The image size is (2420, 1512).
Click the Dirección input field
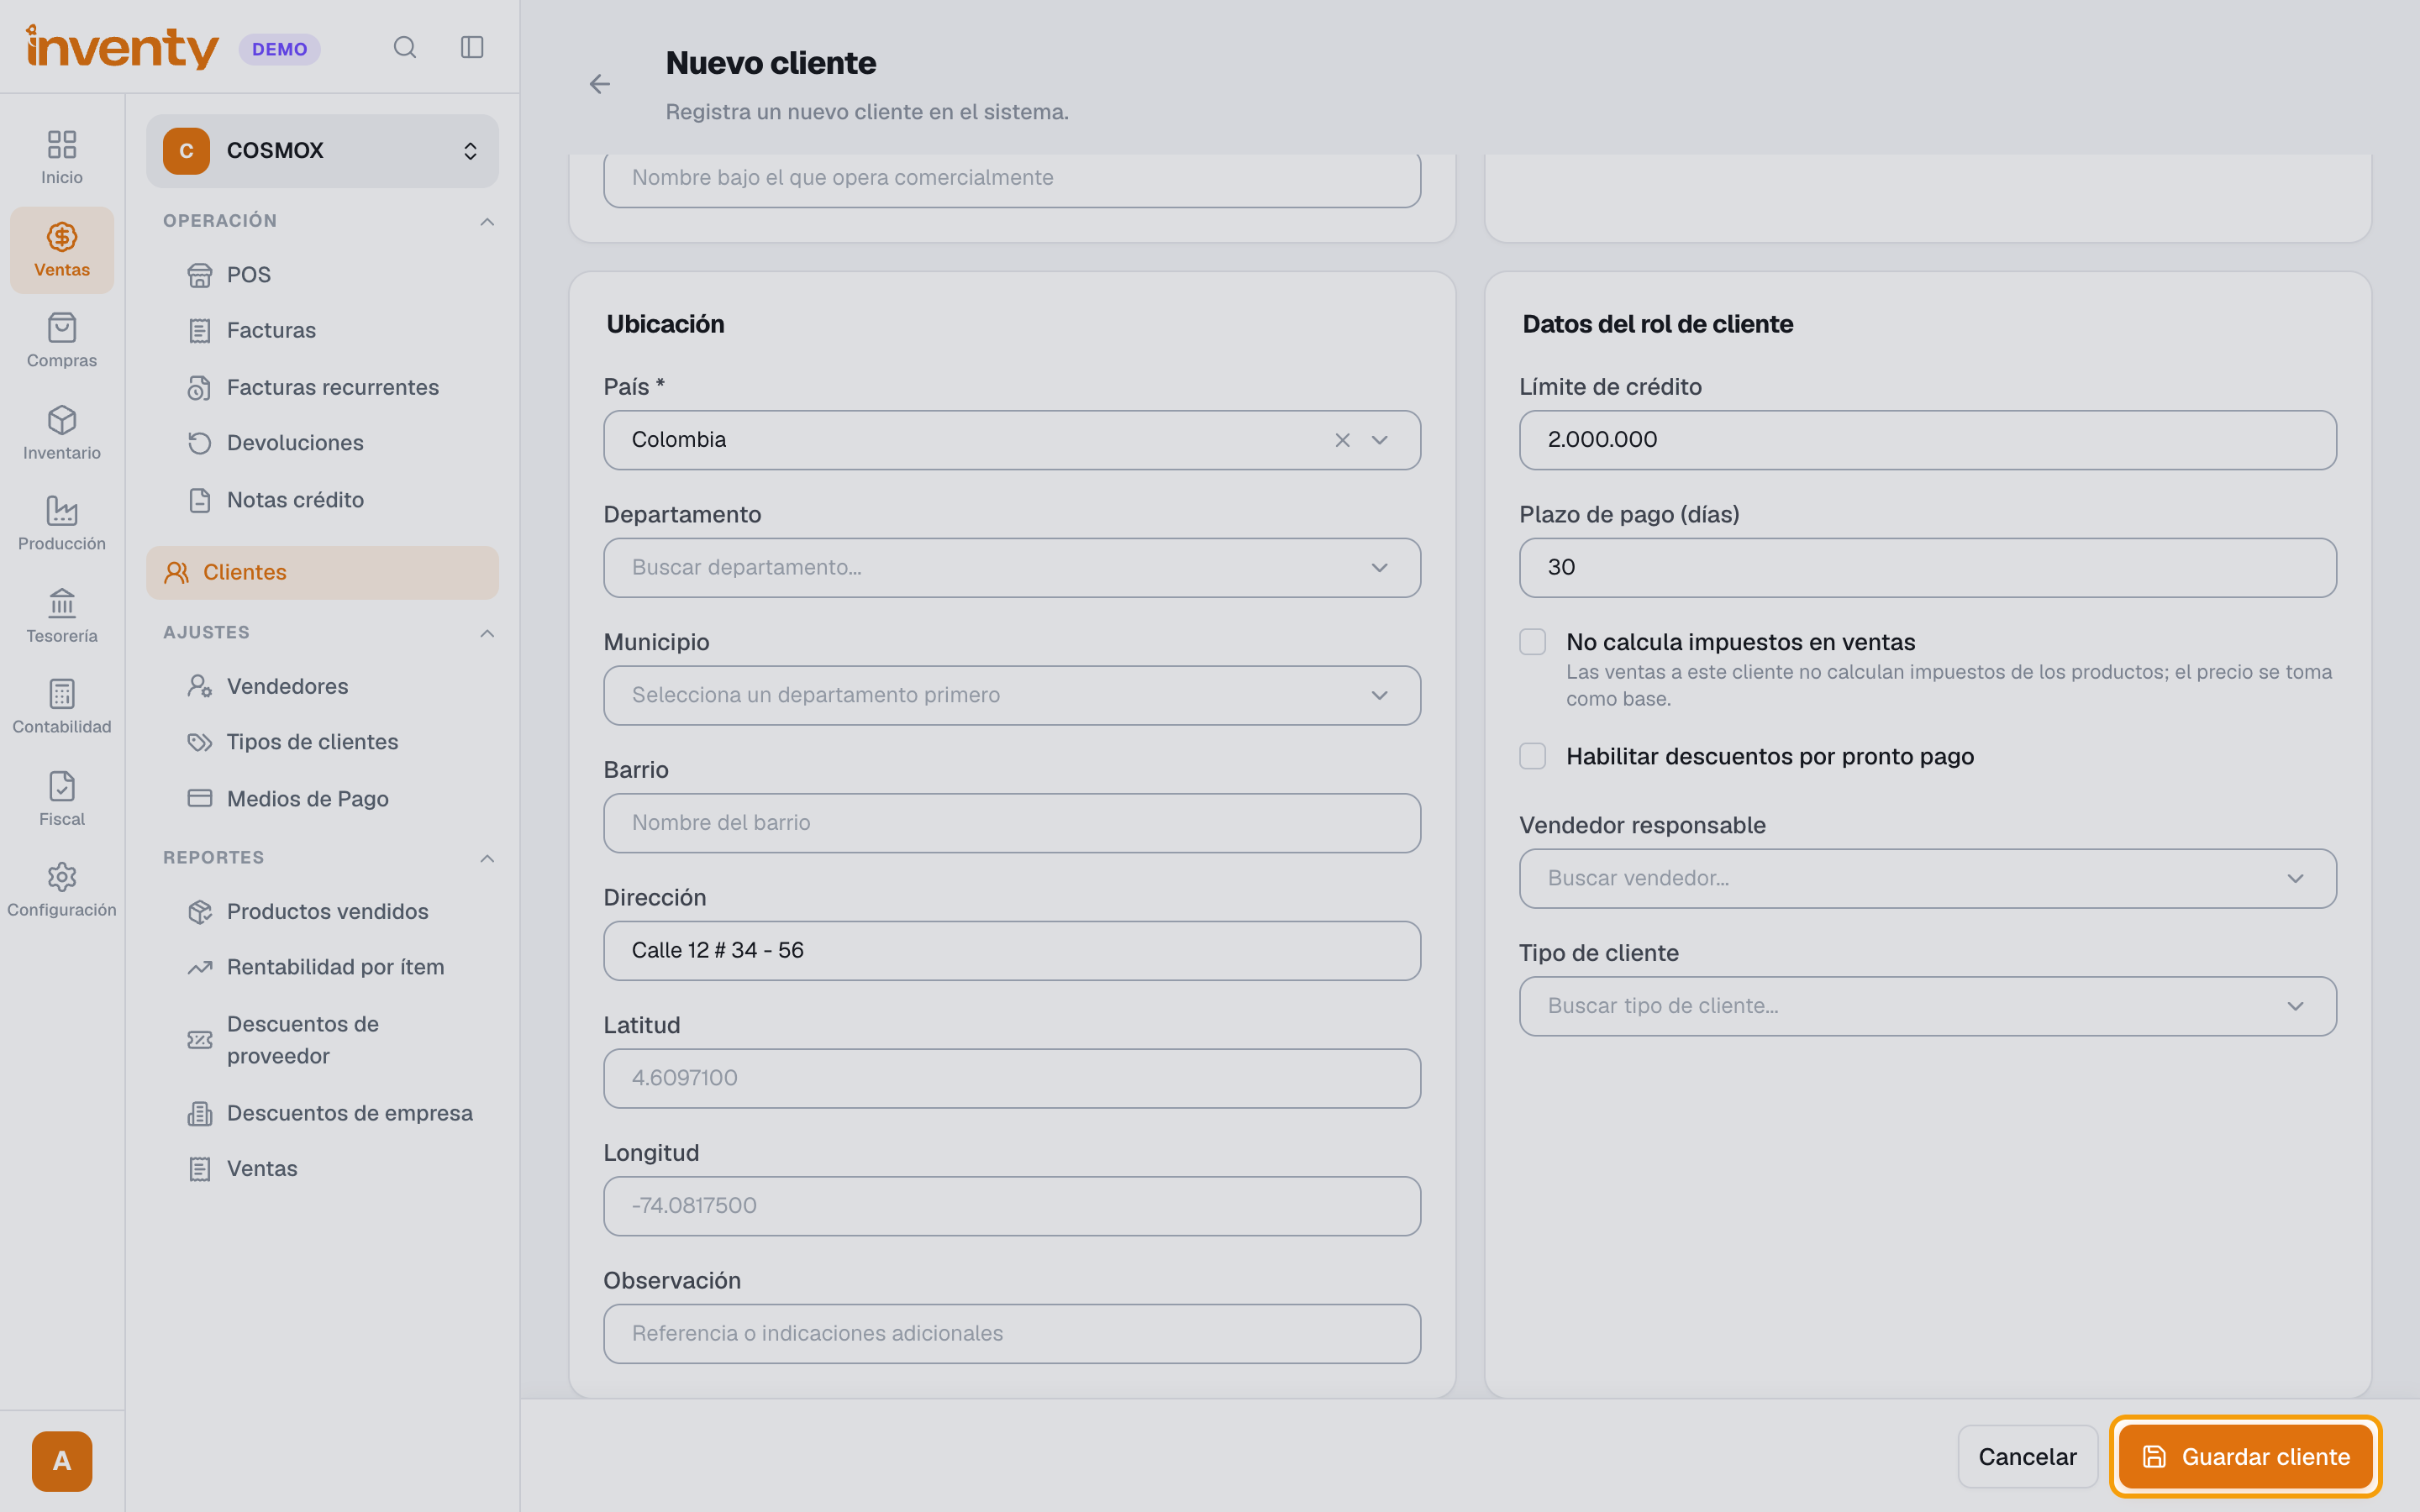1012,951
